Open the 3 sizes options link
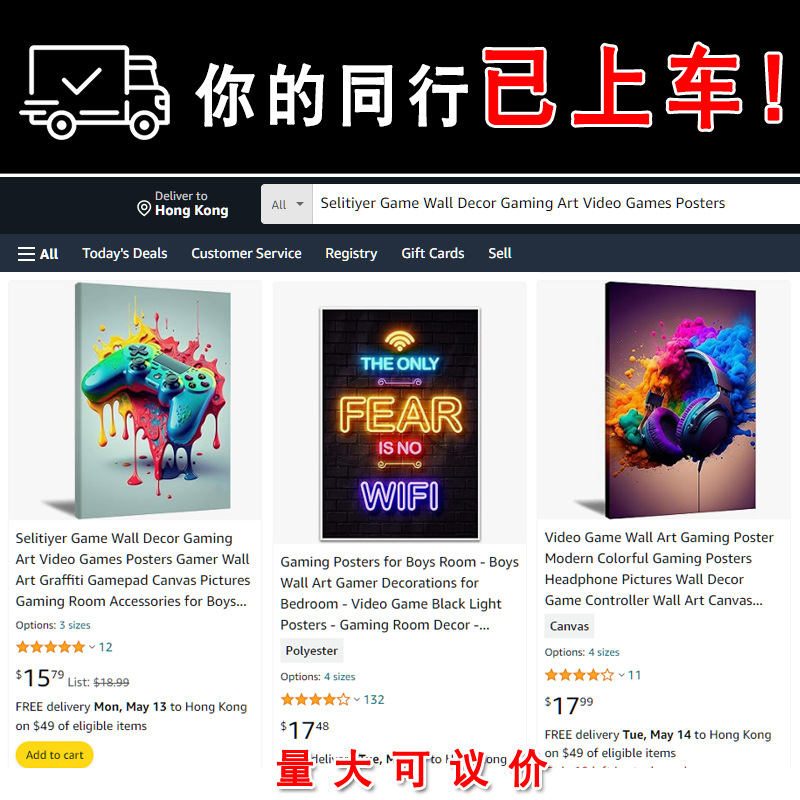800x800 pixels. (x=75, y=626)
